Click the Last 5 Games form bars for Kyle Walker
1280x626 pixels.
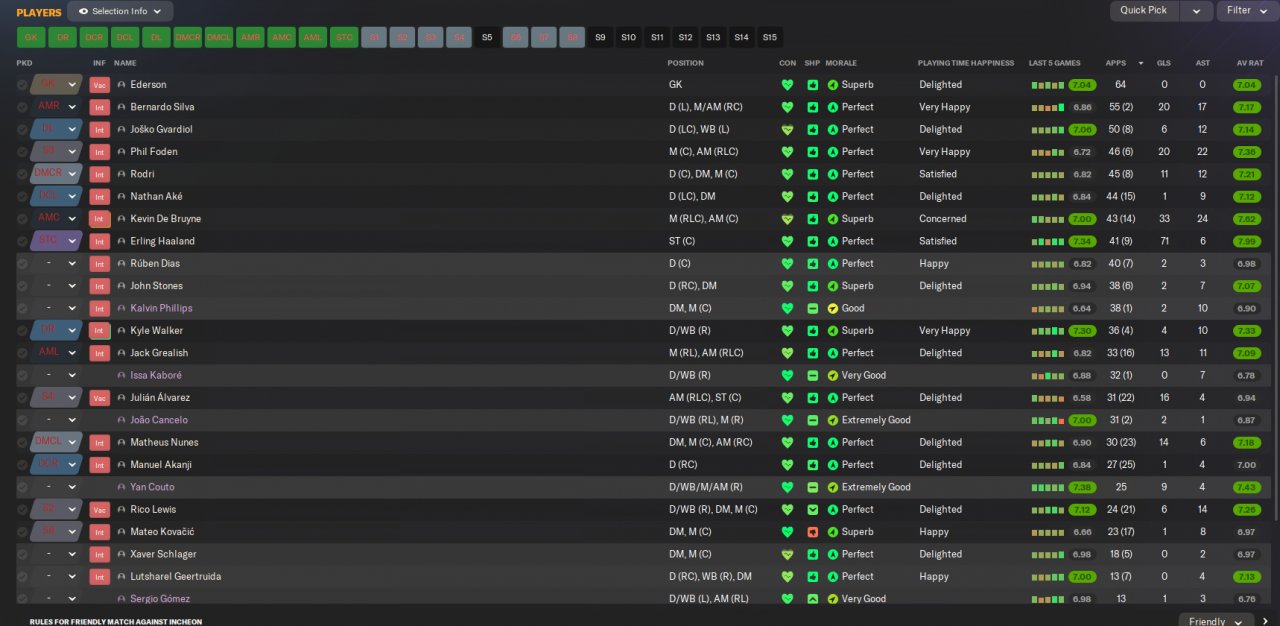(1048, 331)
